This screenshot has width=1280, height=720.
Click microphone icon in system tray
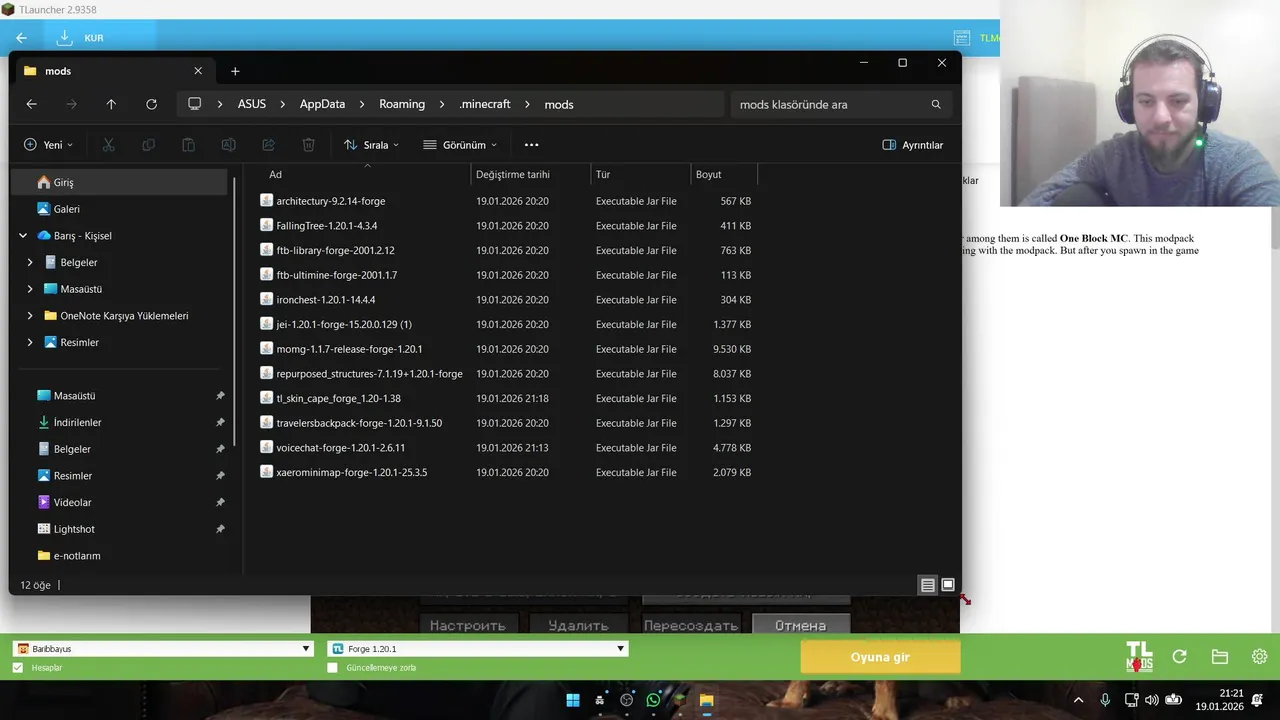click(x=1105, y=700)
